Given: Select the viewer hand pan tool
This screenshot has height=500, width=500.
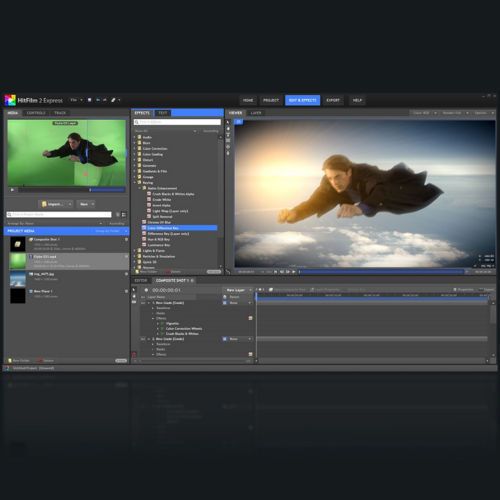Looking at the screenshot, I should [228, 128].
